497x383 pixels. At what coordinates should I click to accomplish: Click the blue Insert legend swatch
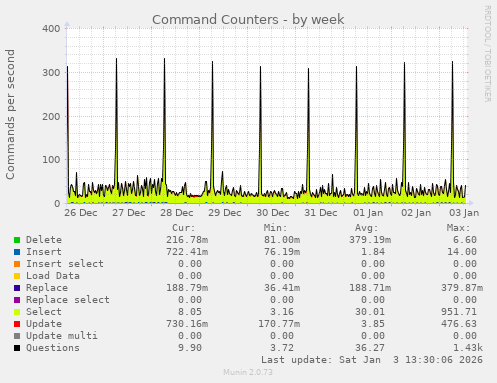(x=17, y=252)
